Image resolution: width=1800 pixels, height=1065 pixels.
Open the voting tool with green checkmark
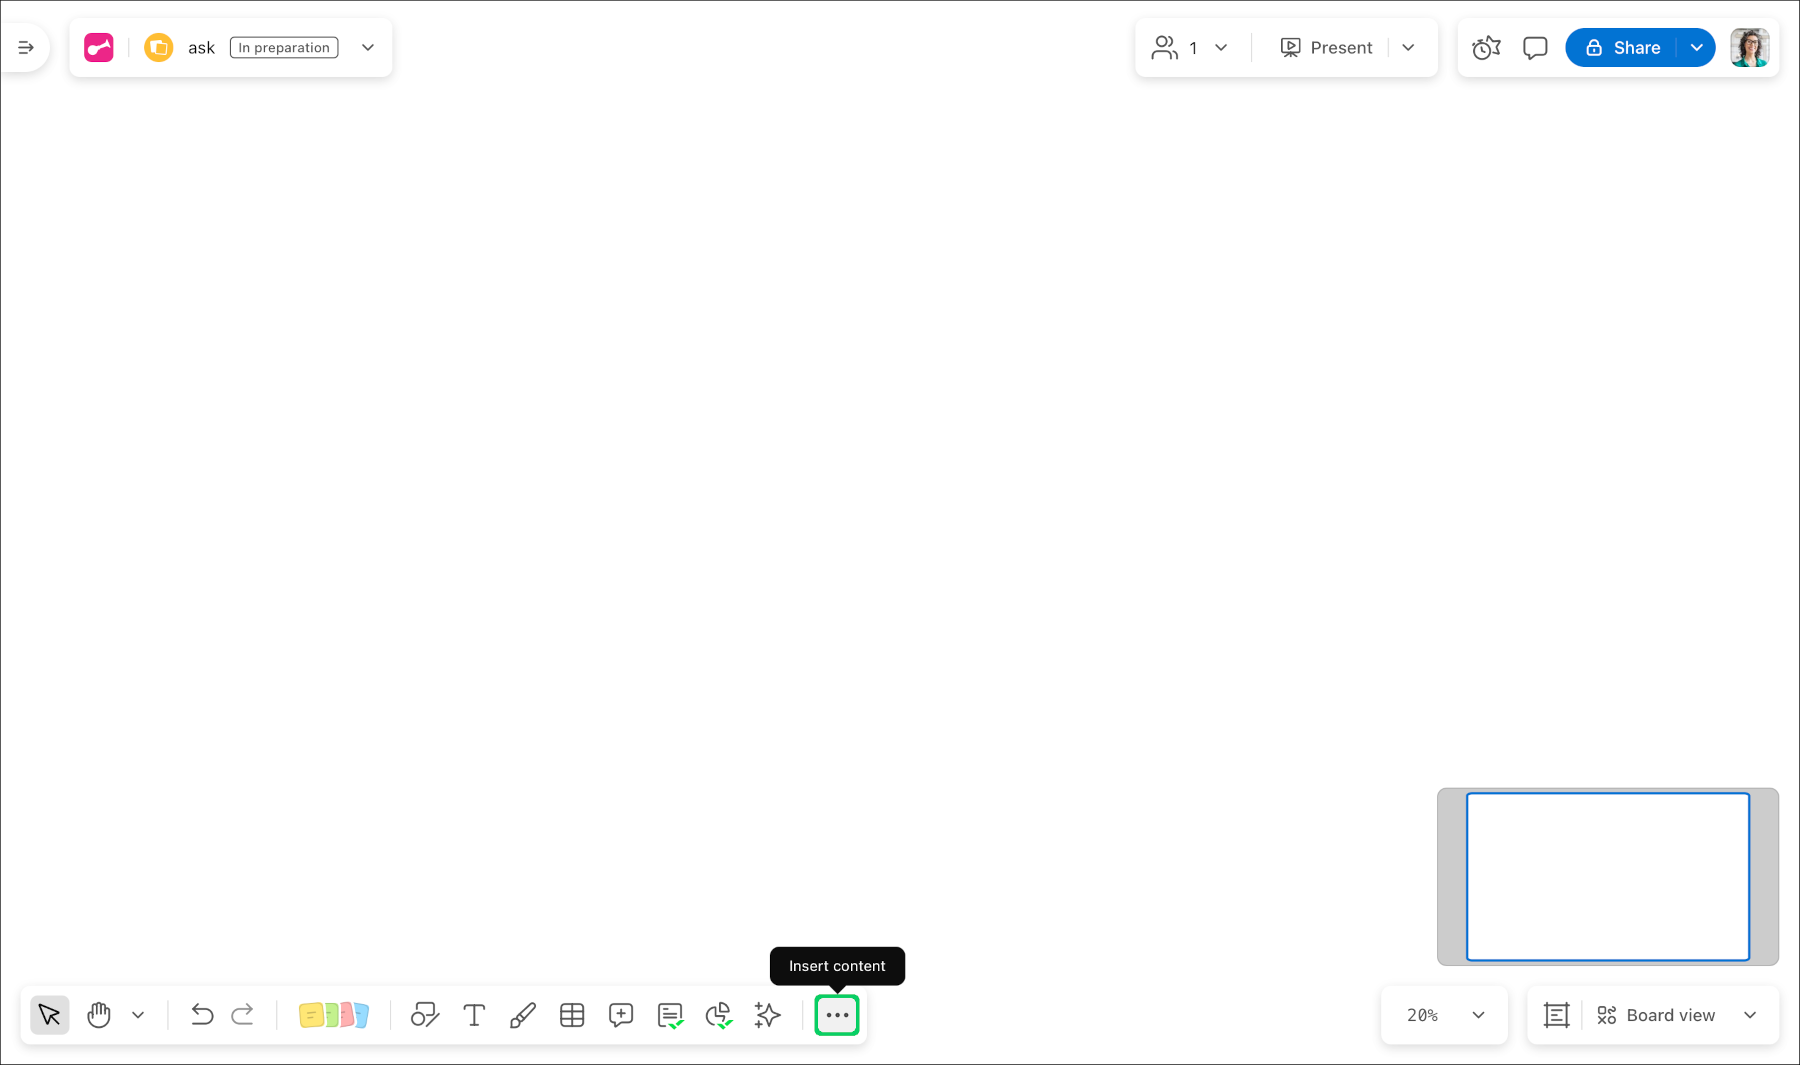pos(719,1015)
